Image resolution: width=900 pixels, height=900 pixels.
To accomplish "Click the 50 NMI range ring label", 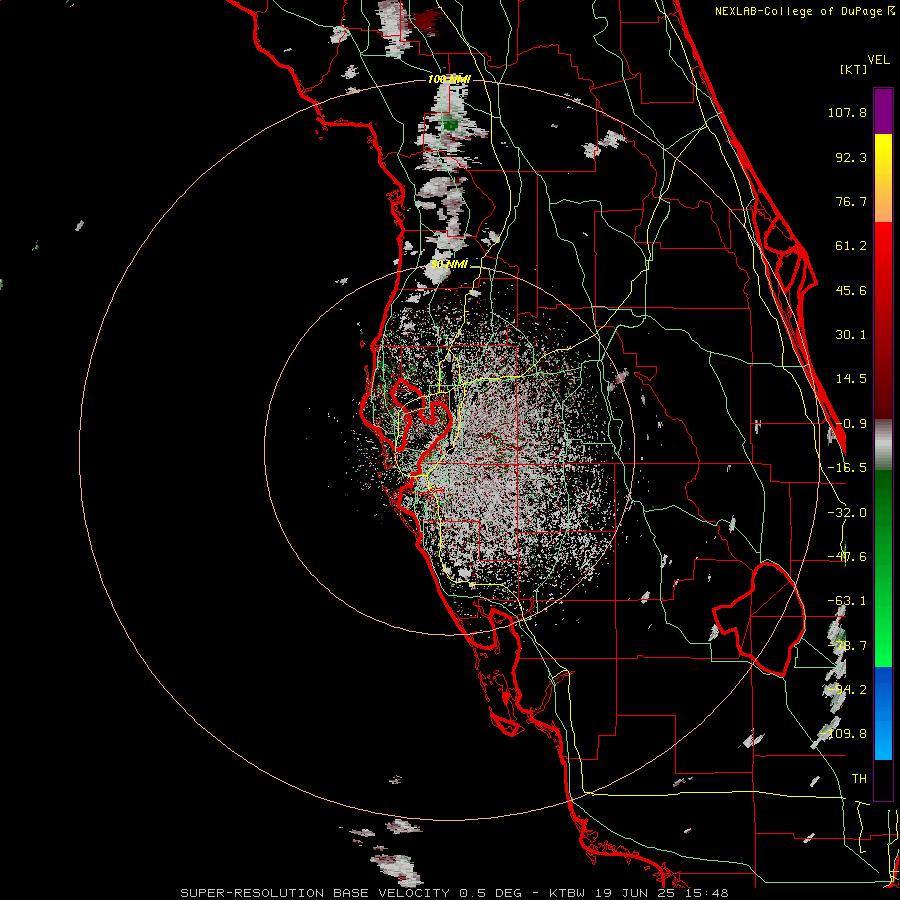I will click(449, 265).
